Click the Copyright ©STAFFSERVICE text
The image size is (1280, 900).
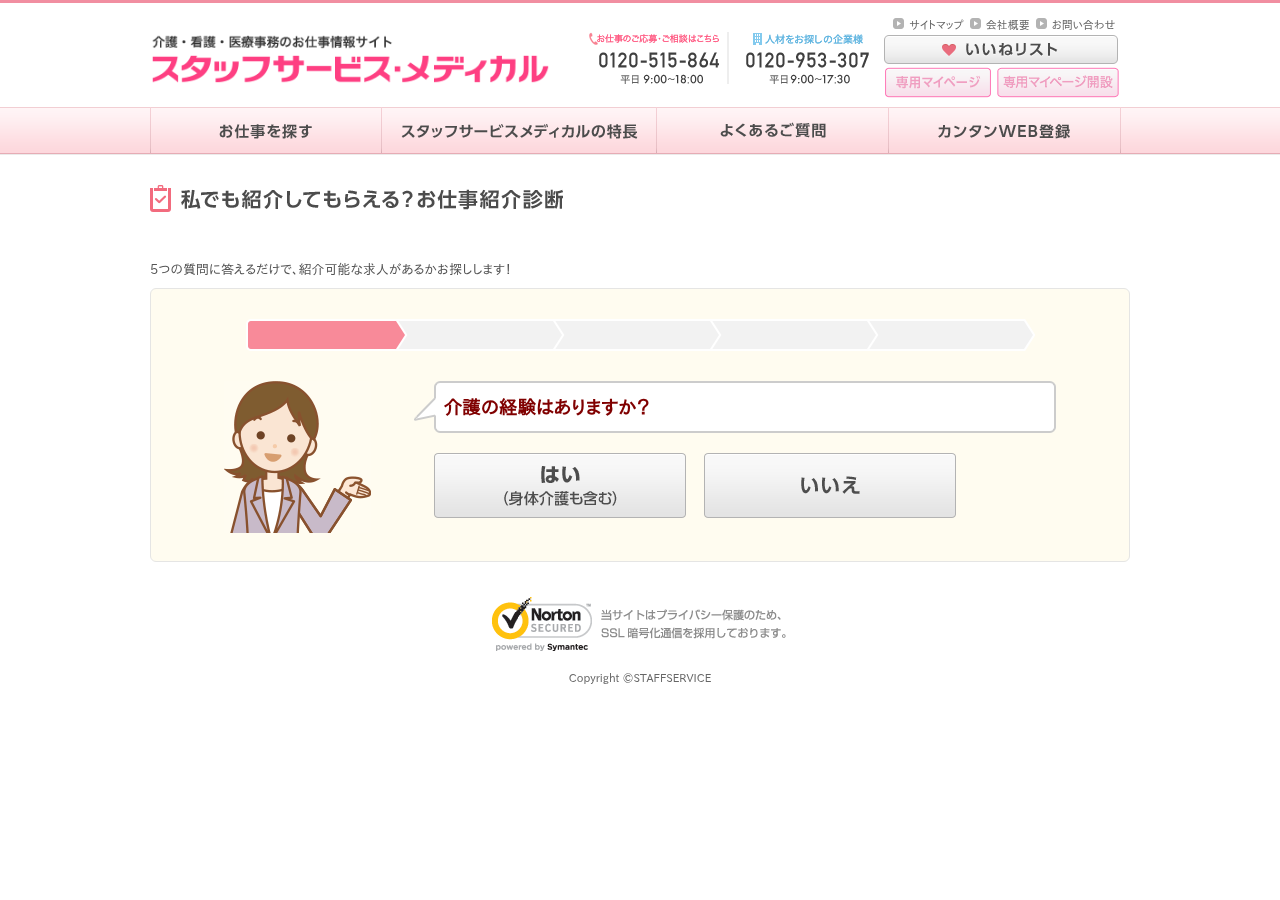coord(640,678)
